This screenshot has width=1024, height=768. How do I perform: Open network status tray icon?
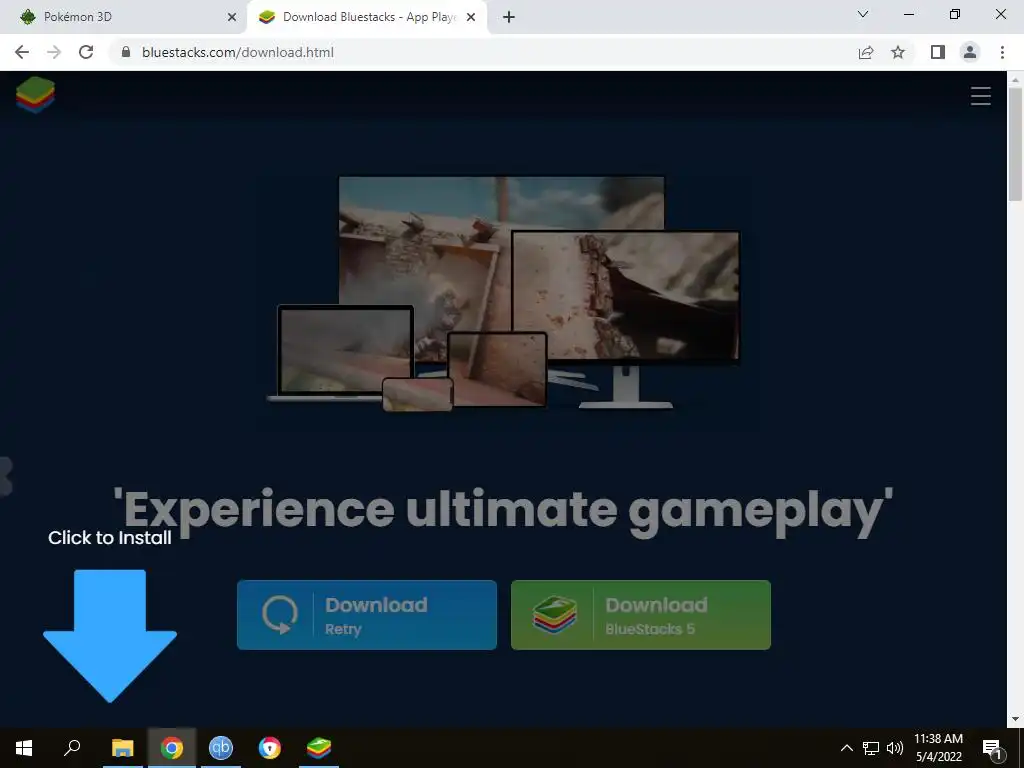point(871,748)
